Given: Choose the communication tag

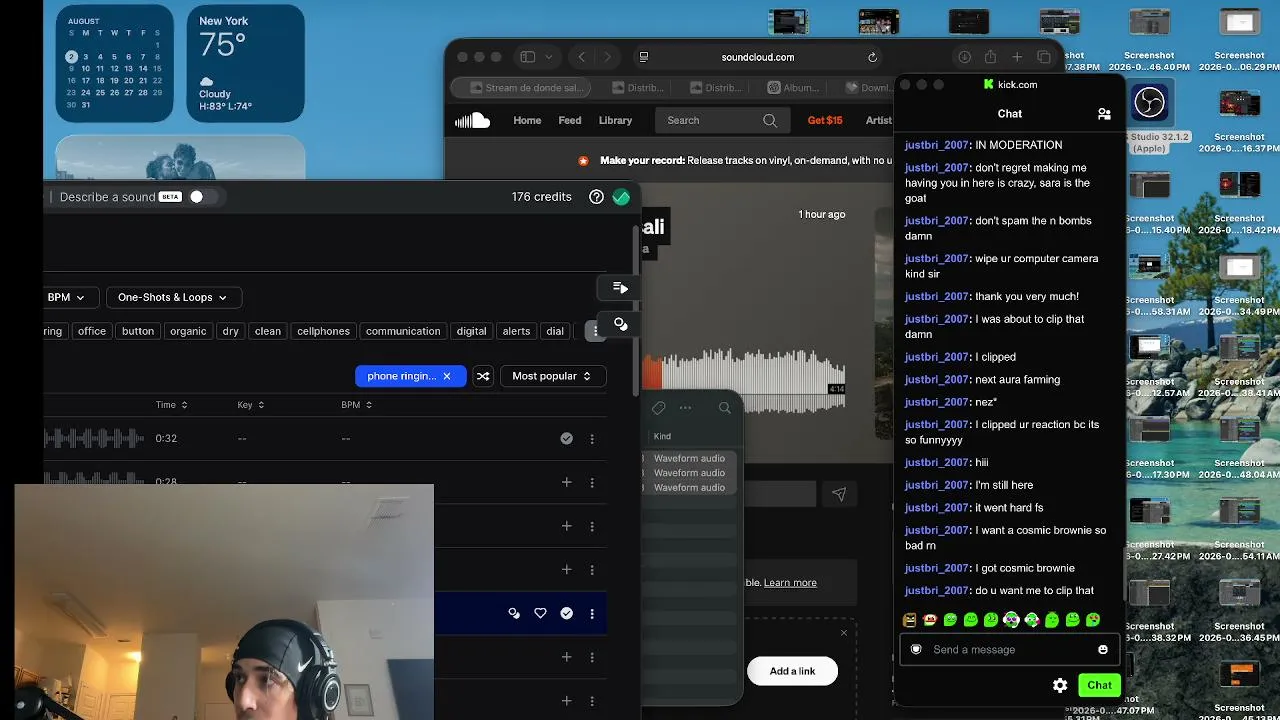Looking at the screenshot, I should pyautogui.click(x=403, y=331).
